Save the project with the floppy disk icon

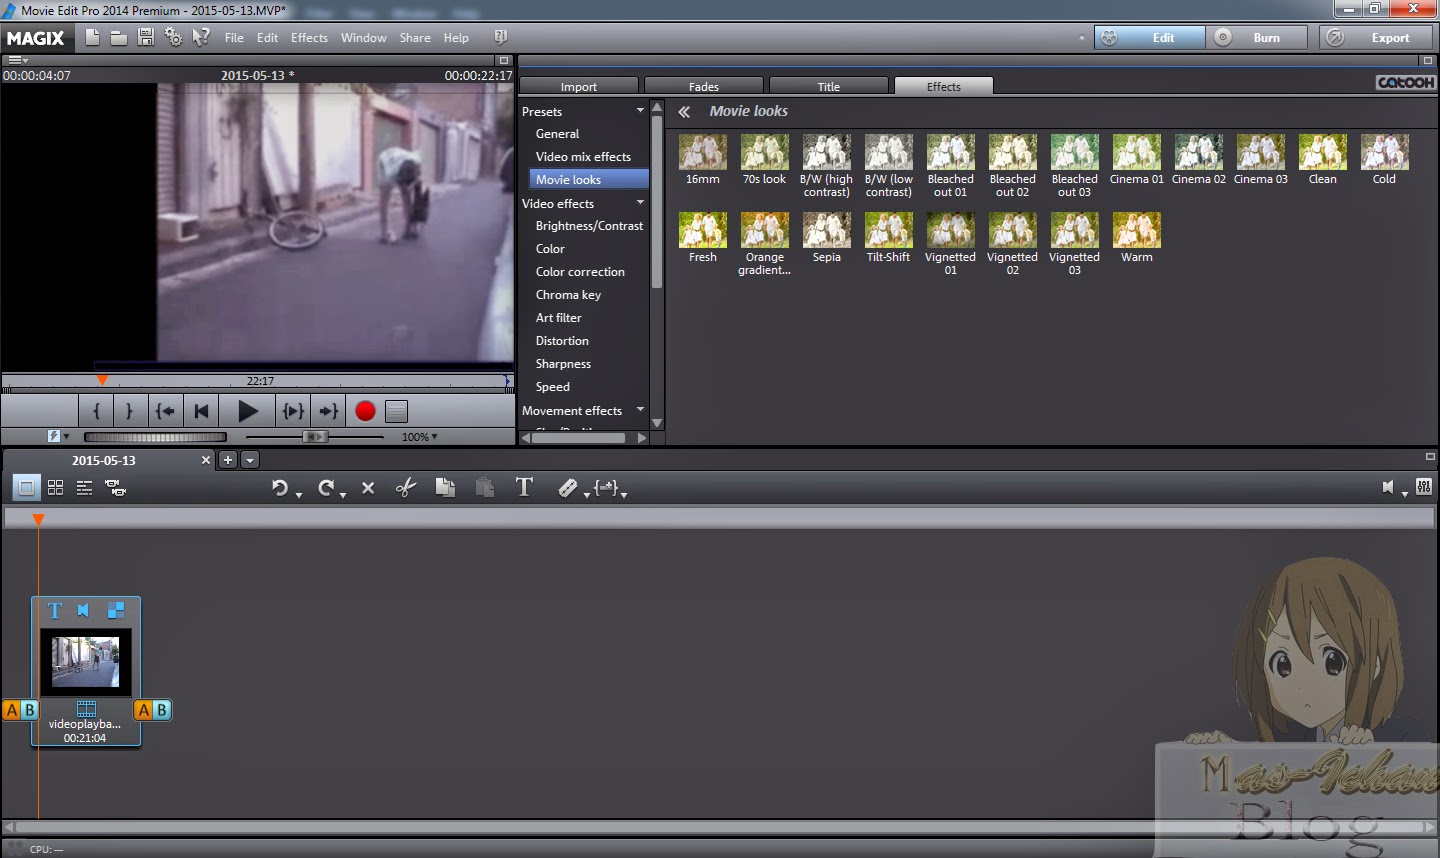(x=146, y=37)
